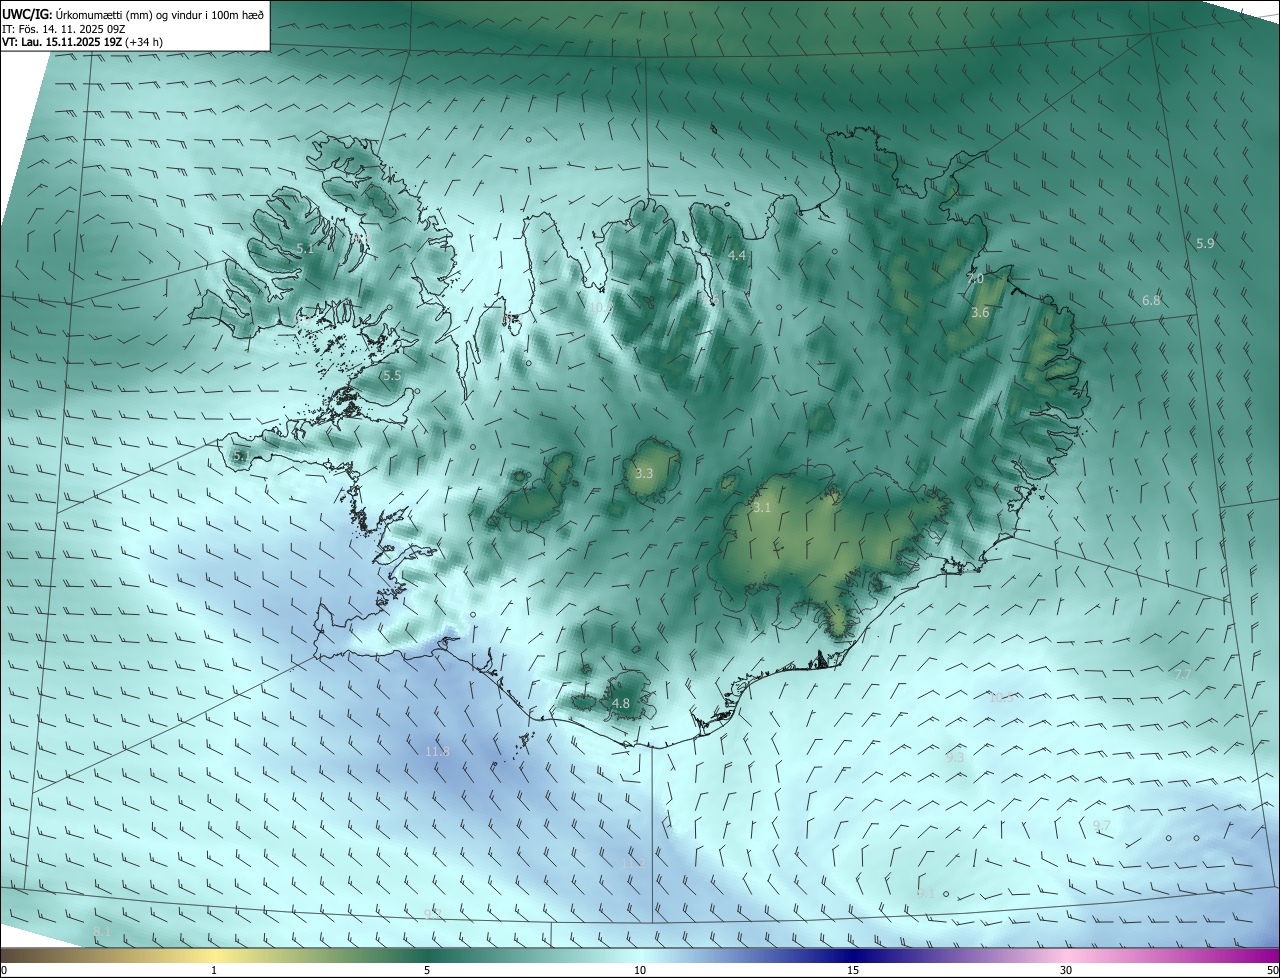The width and height of the screenshot is (1280, 978).
Task: Click the 4.8 value near the south coast
Action: tap(620, 704)
